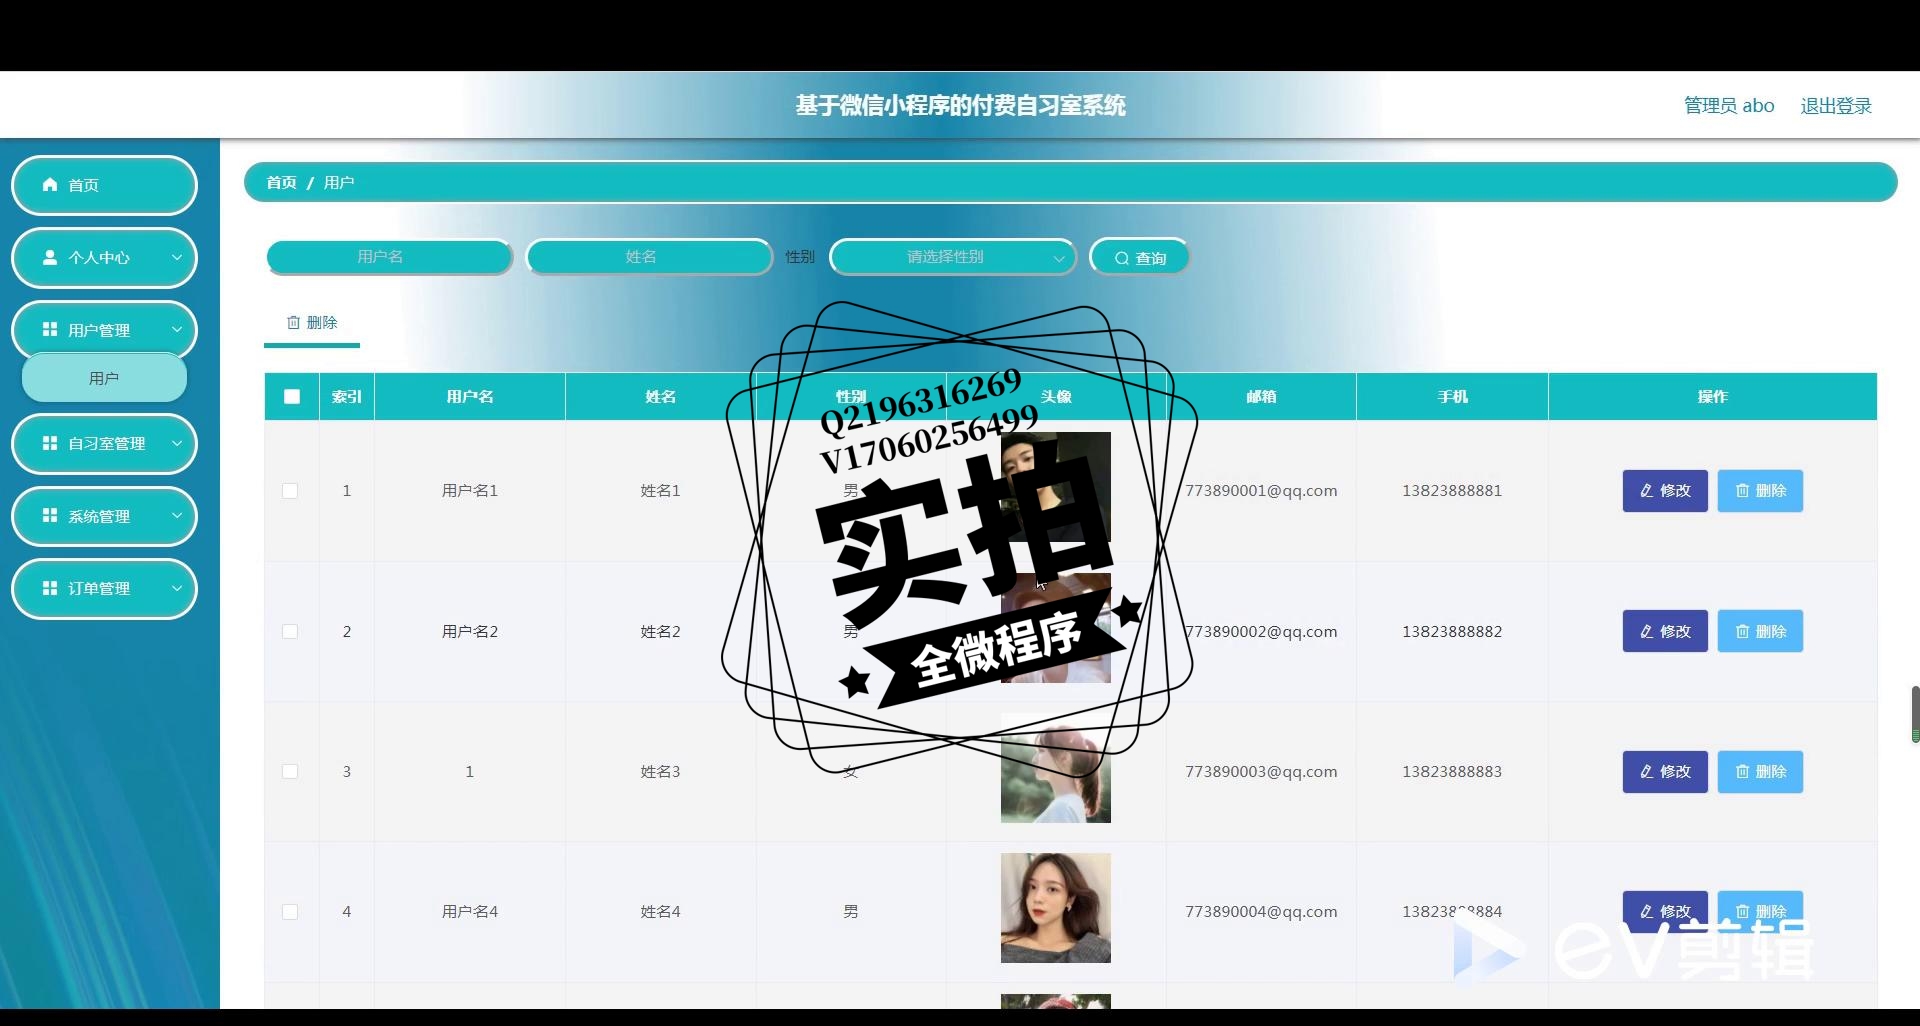Click phone 13823888881 cell
This screenshot has width=1920, height=1026.
[1452, 491]
